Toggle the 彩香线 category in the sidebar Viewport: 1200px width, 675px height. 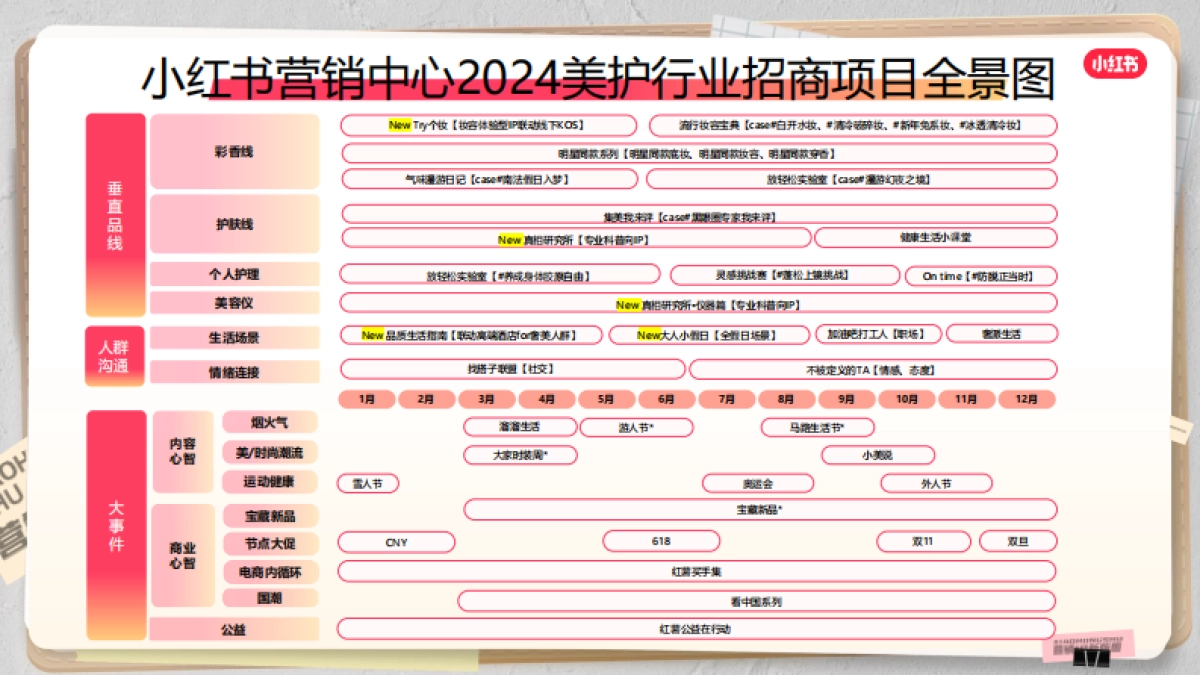click(x=235, y=151)
